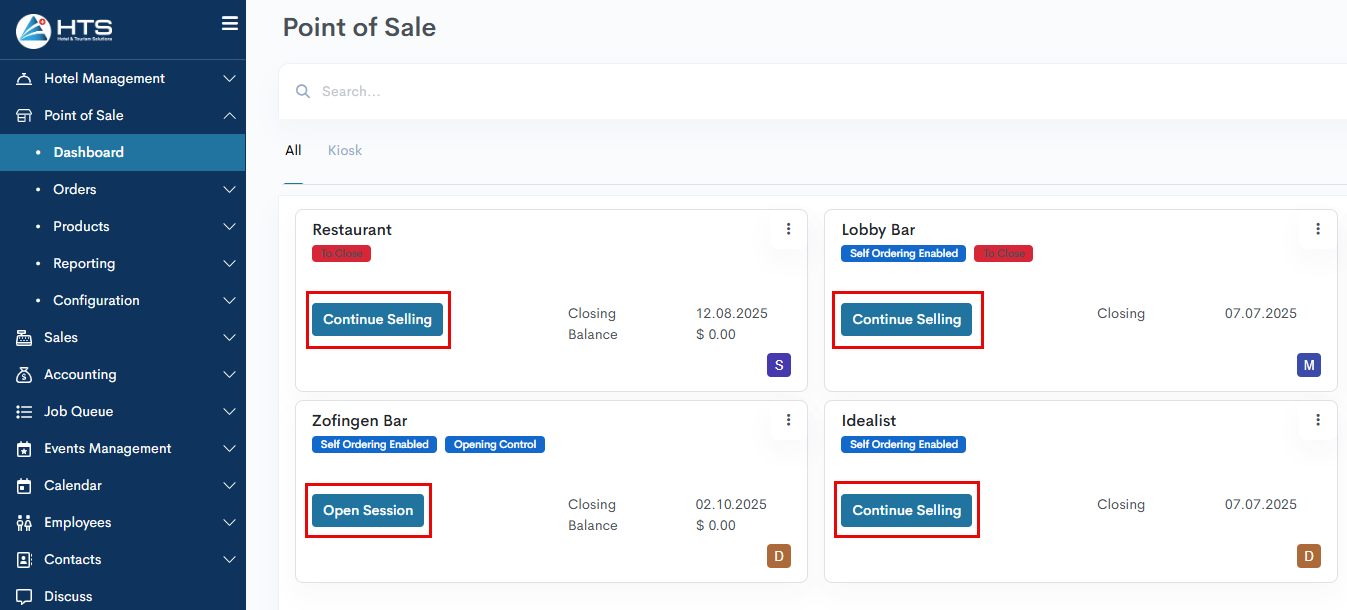The image size is (1347, 610).
Task: Click the HTS logo
Action: pyautogui.click(x=65, y=31)
